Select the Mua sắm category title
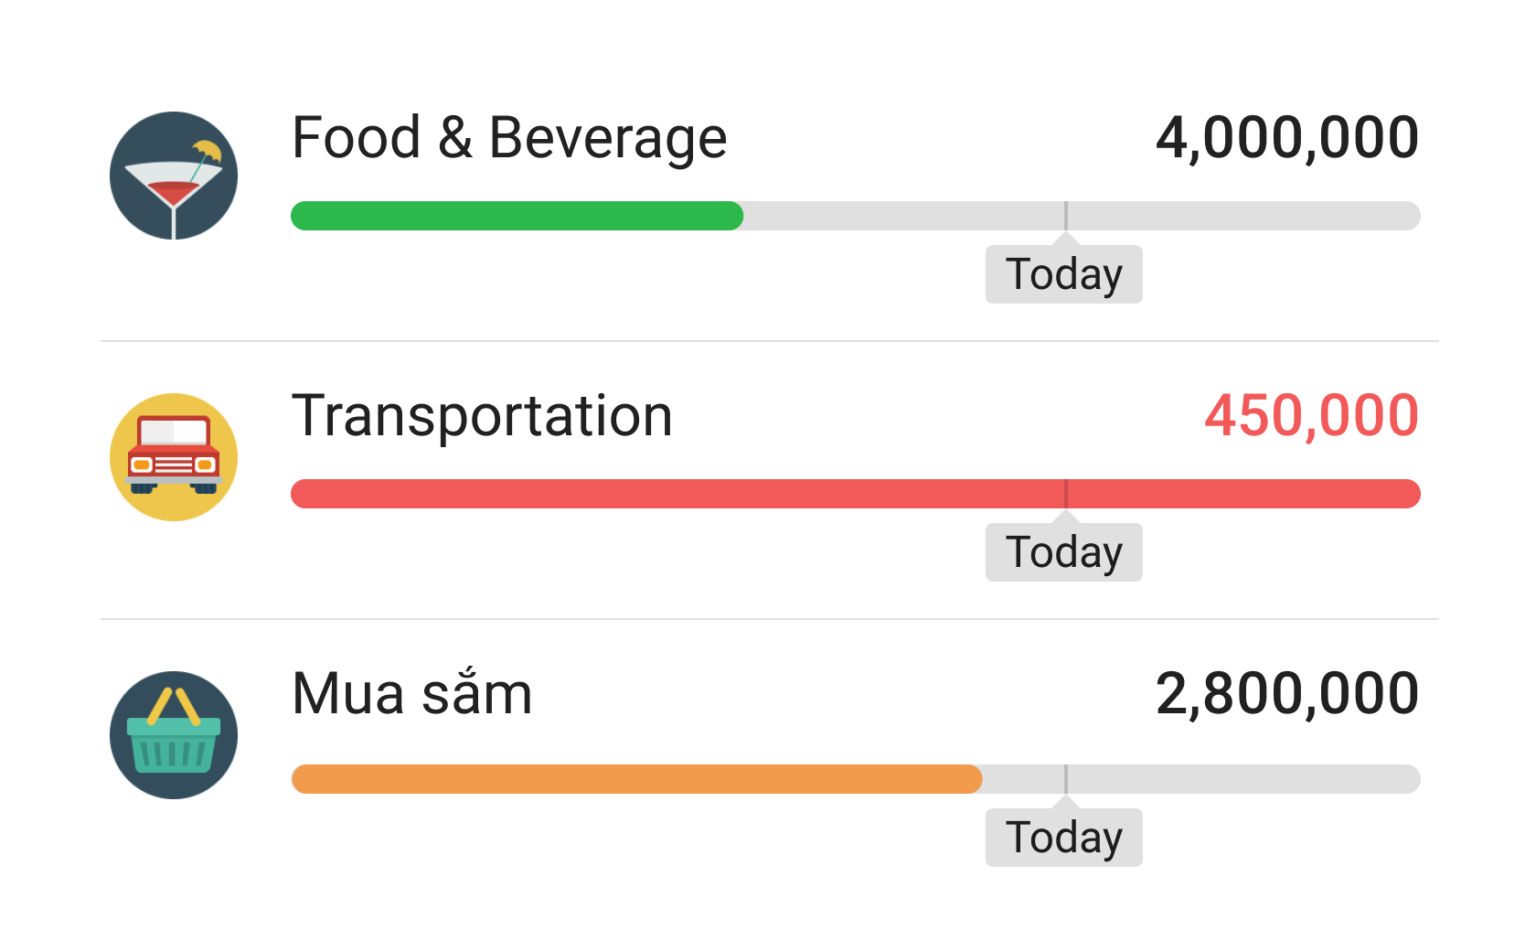The height and width of the screenshot is (951, 1536). (x=412, y=694)
